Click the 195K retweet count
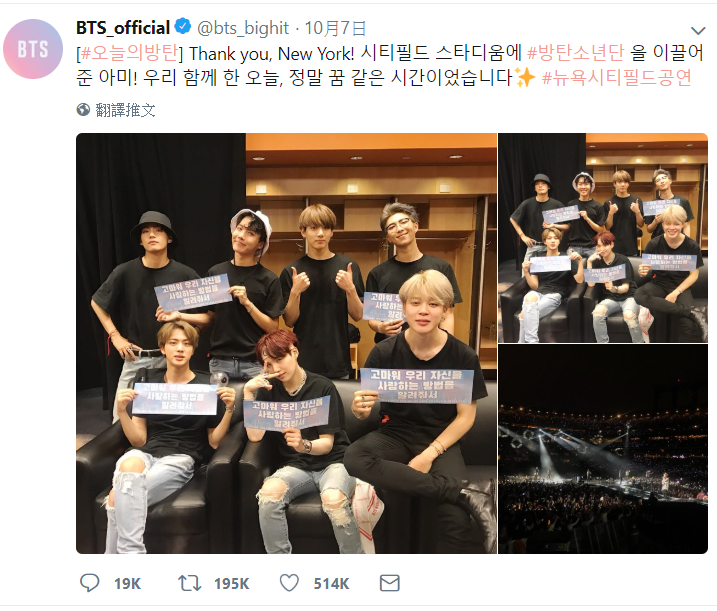 [x=231, y=584]
